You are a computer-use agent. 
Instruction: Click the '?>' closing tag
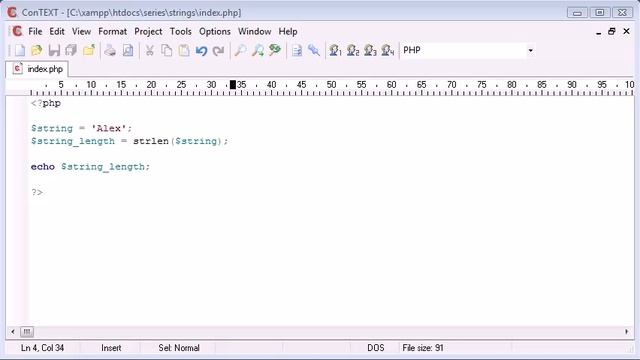point(37,192)
